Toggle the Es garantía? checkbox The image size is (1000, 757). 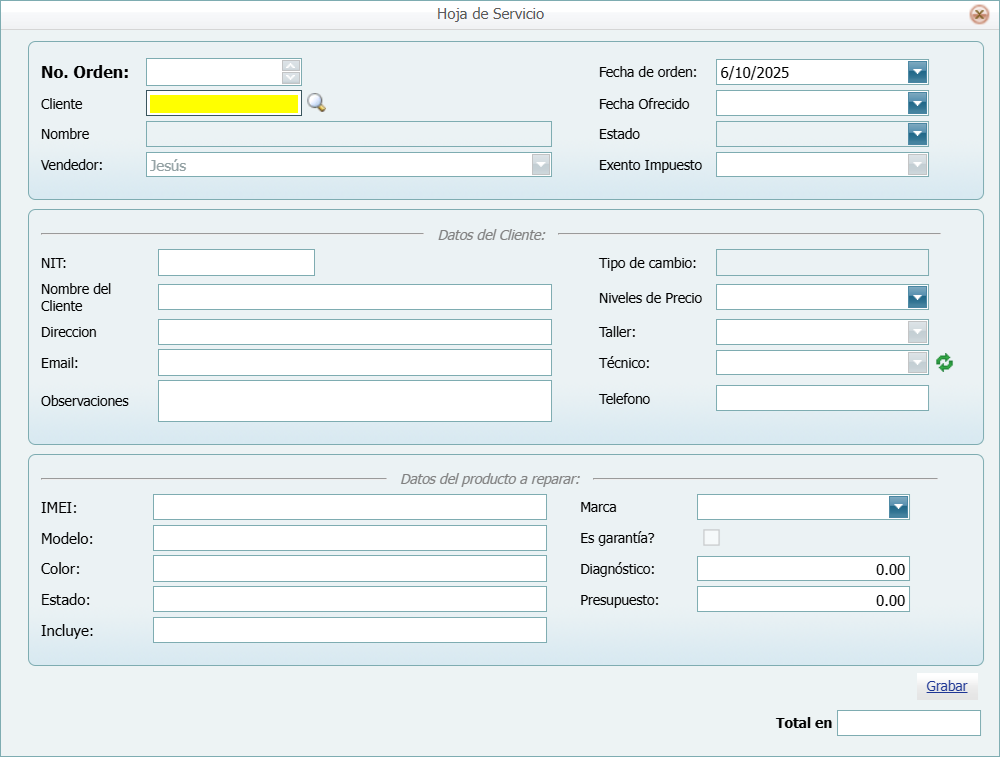coord(711,537)
